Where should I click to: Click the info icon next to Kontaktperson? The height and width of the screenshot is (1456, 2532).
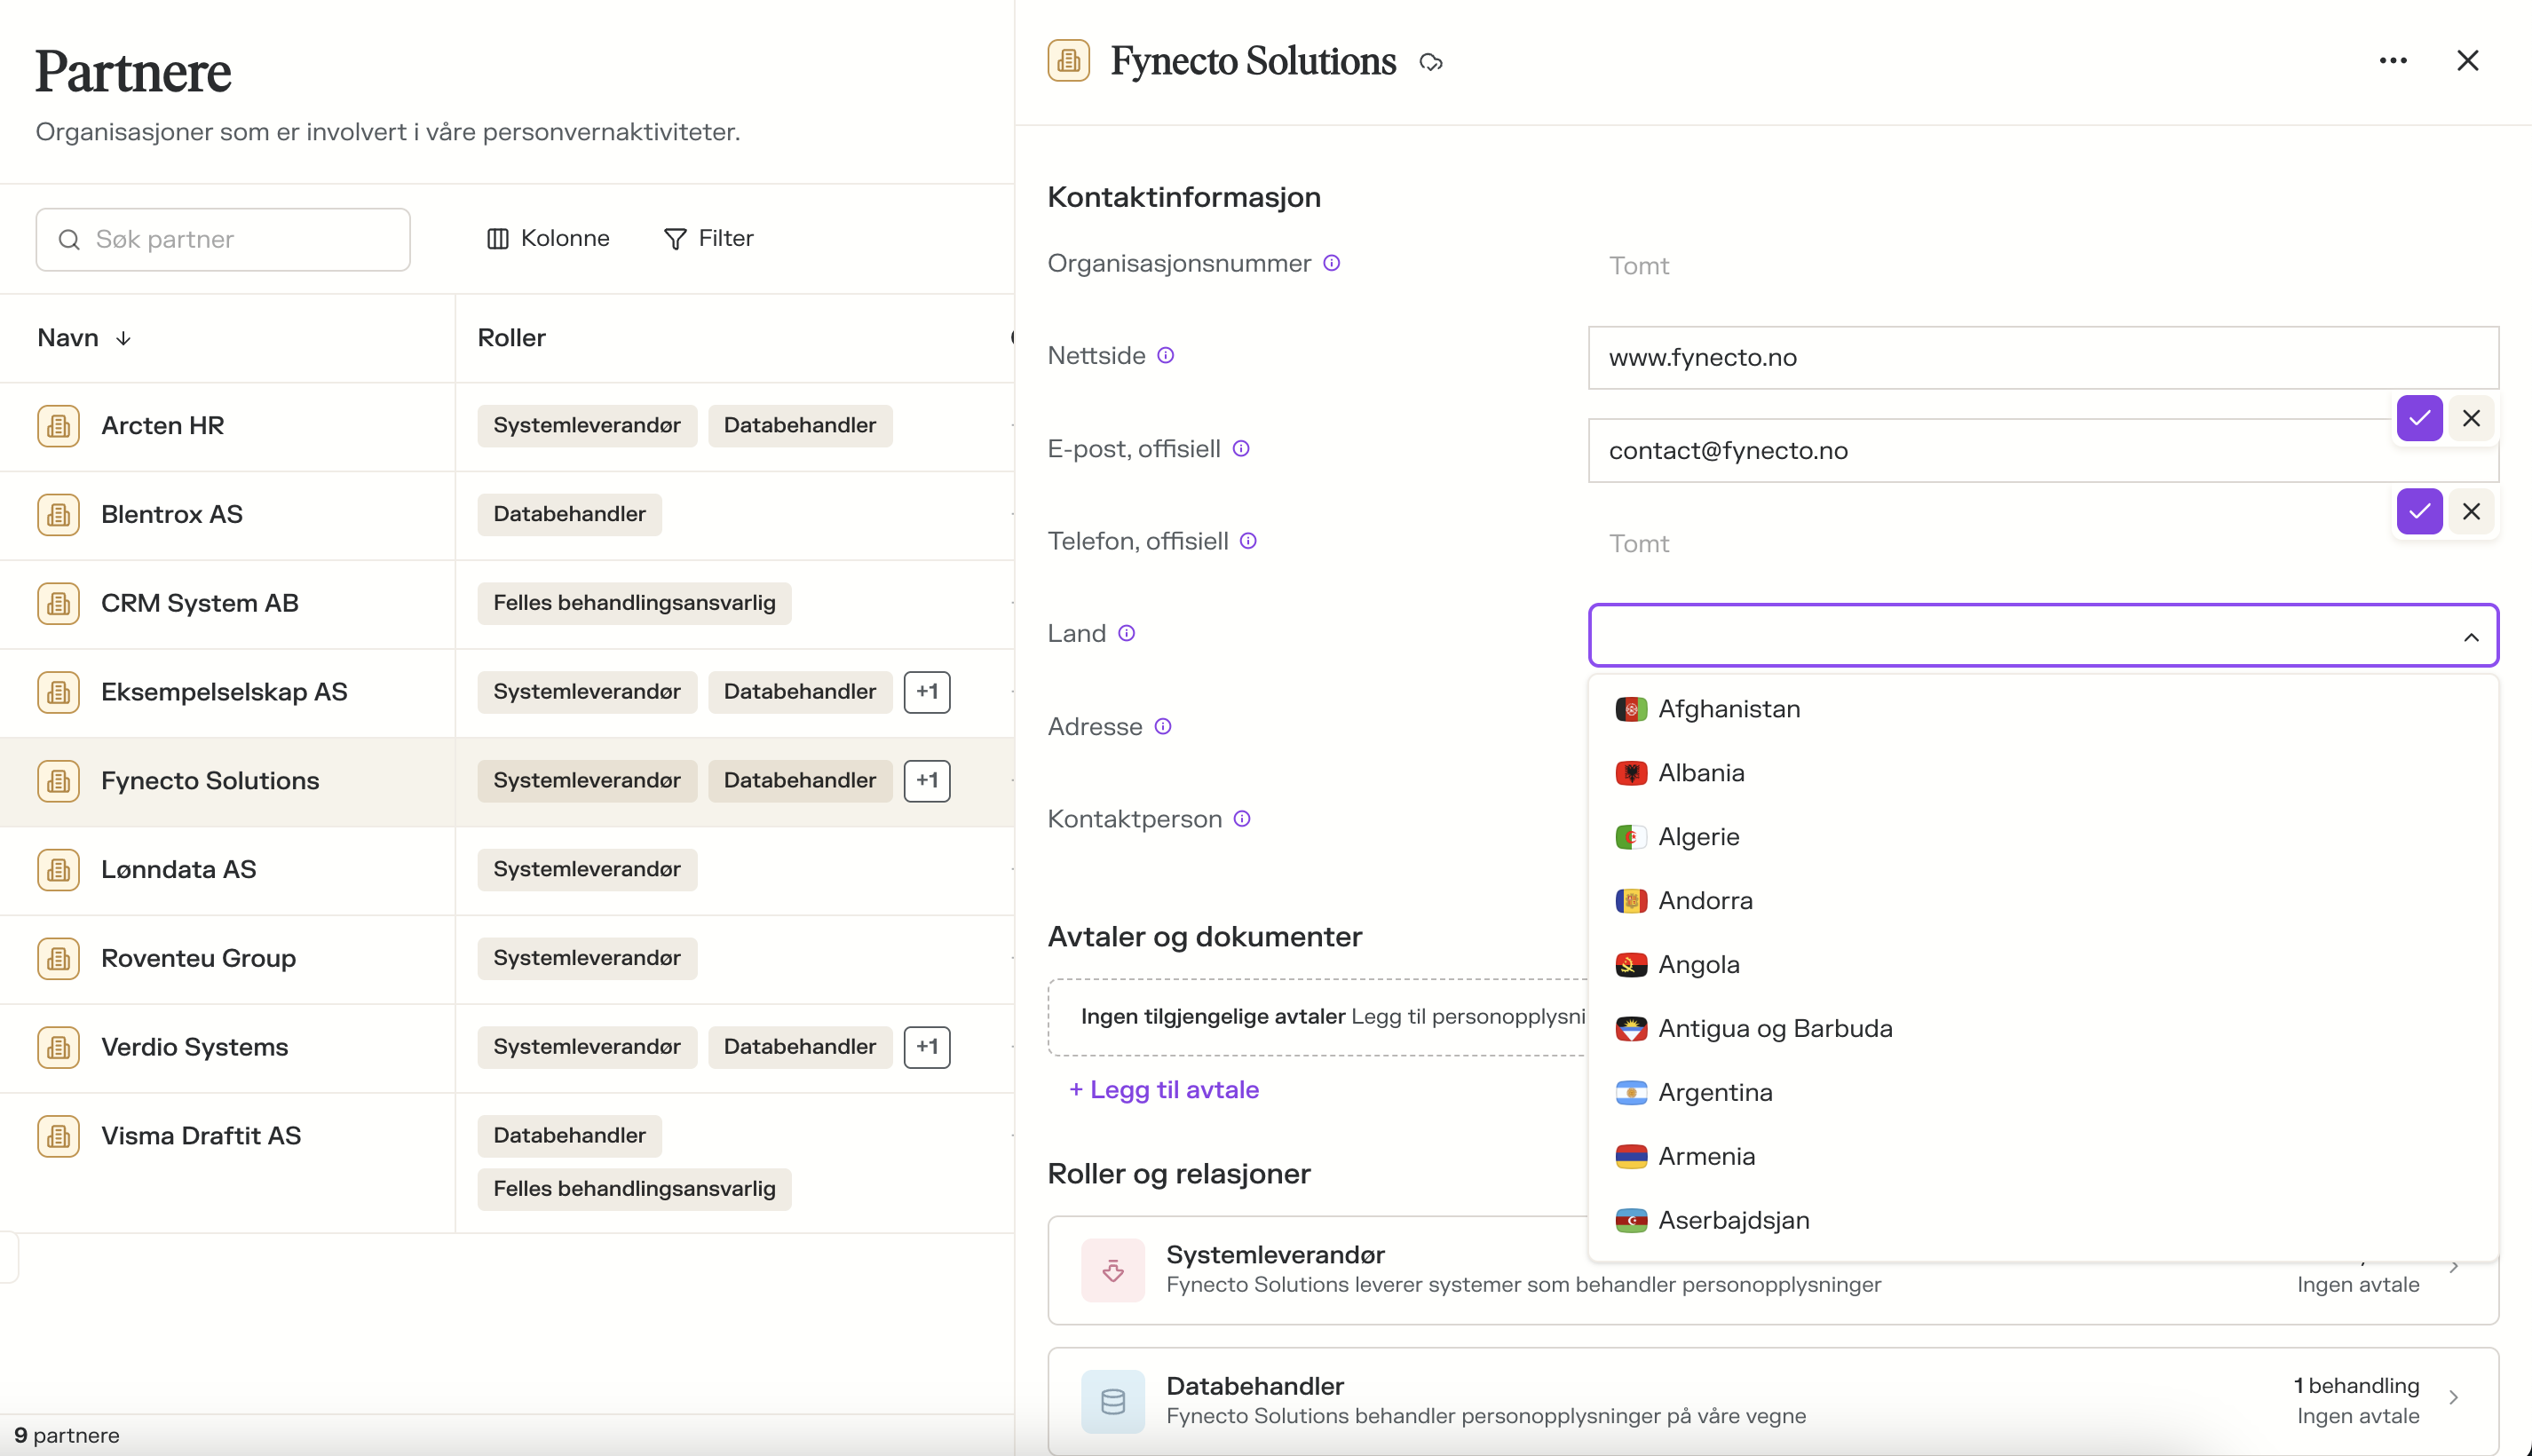(1242, 819)
